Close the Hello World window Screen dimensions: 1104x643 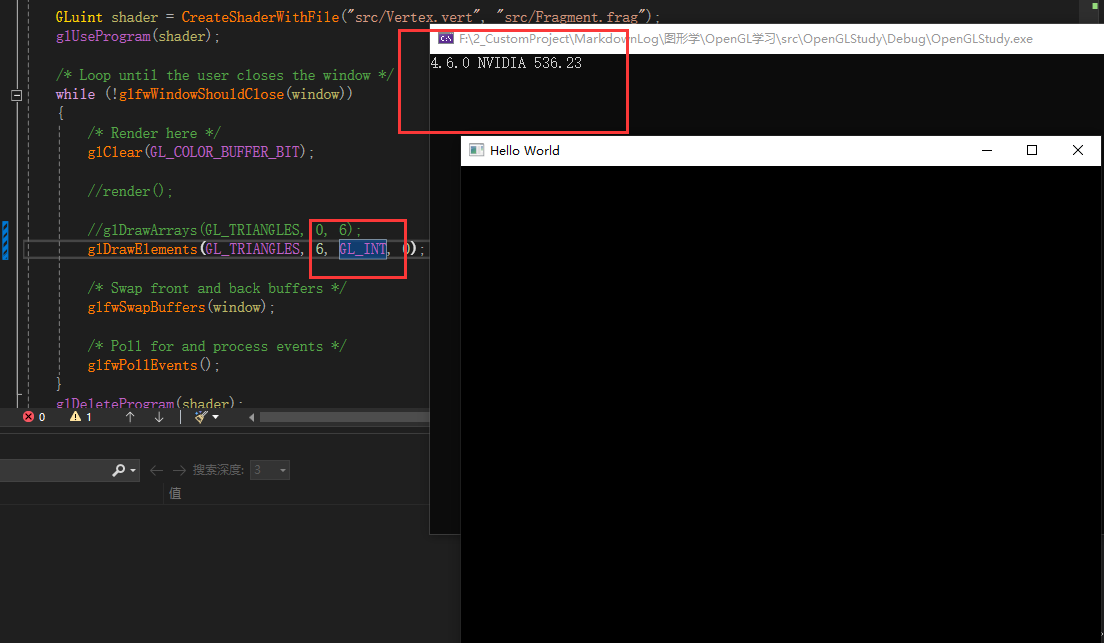(x=1077, y=151)
